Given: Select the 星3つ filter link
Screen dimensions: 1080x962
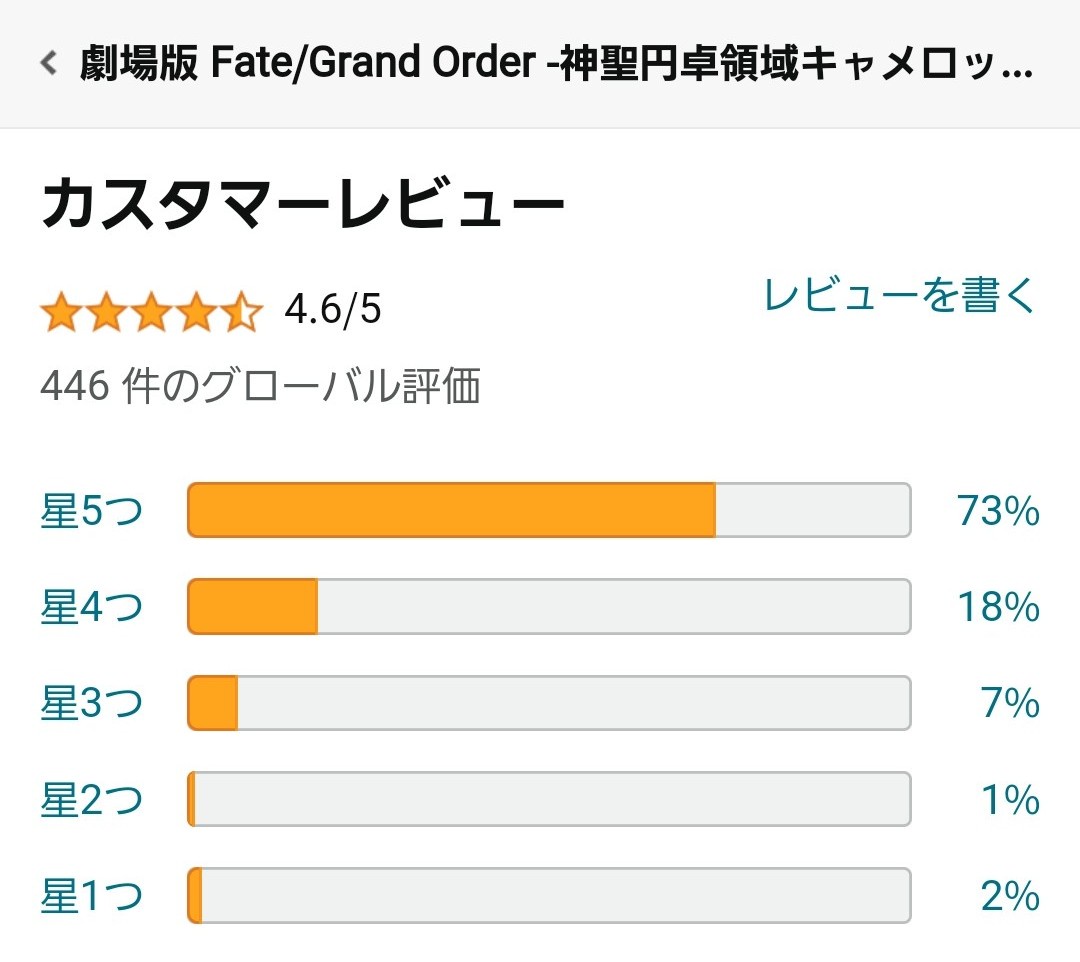Looking at the screenshot, I should [x=92, y=703].
